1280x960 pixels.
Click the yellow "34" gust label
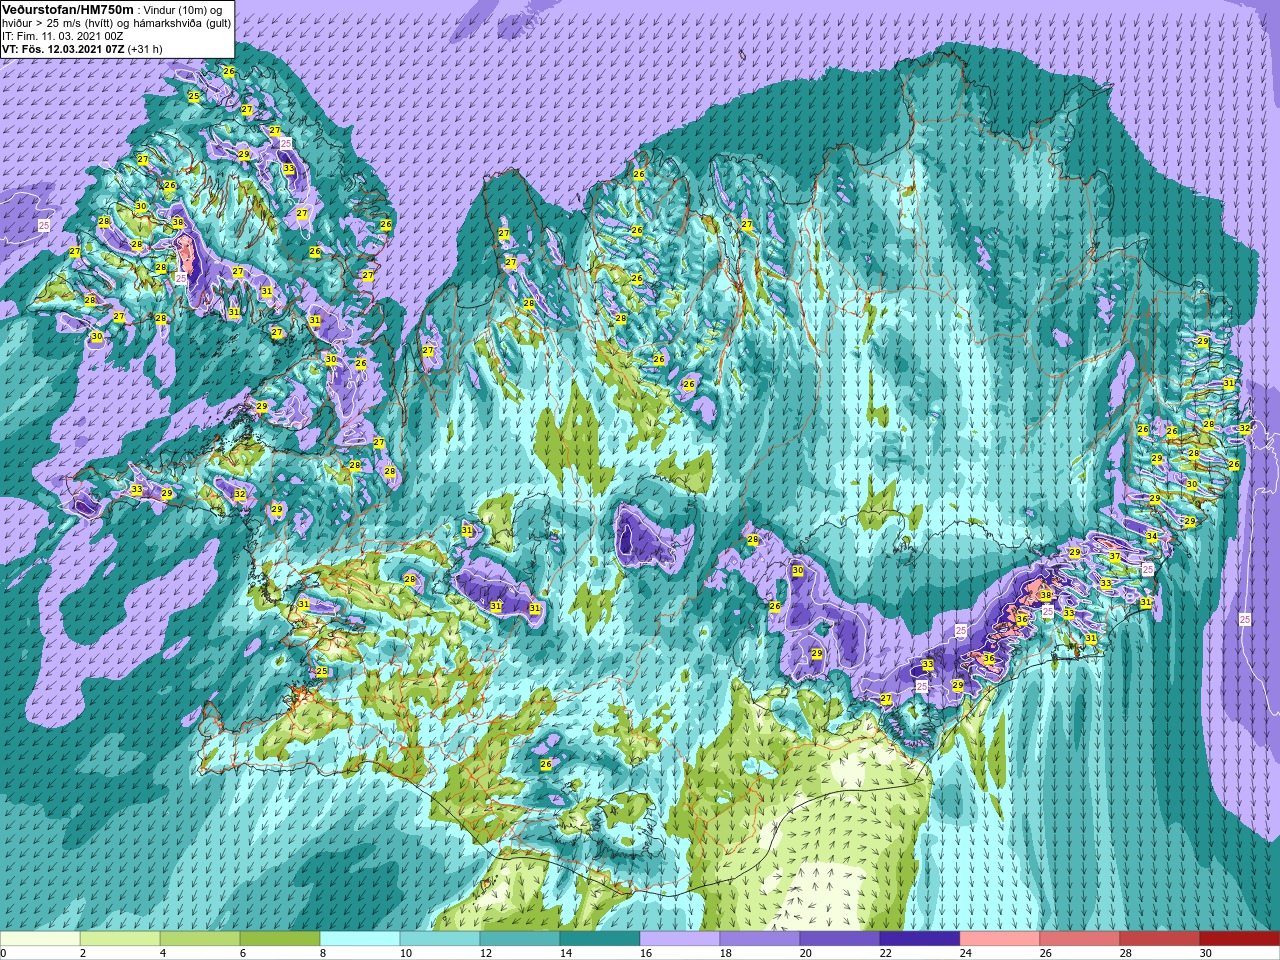click(1152, 537)
